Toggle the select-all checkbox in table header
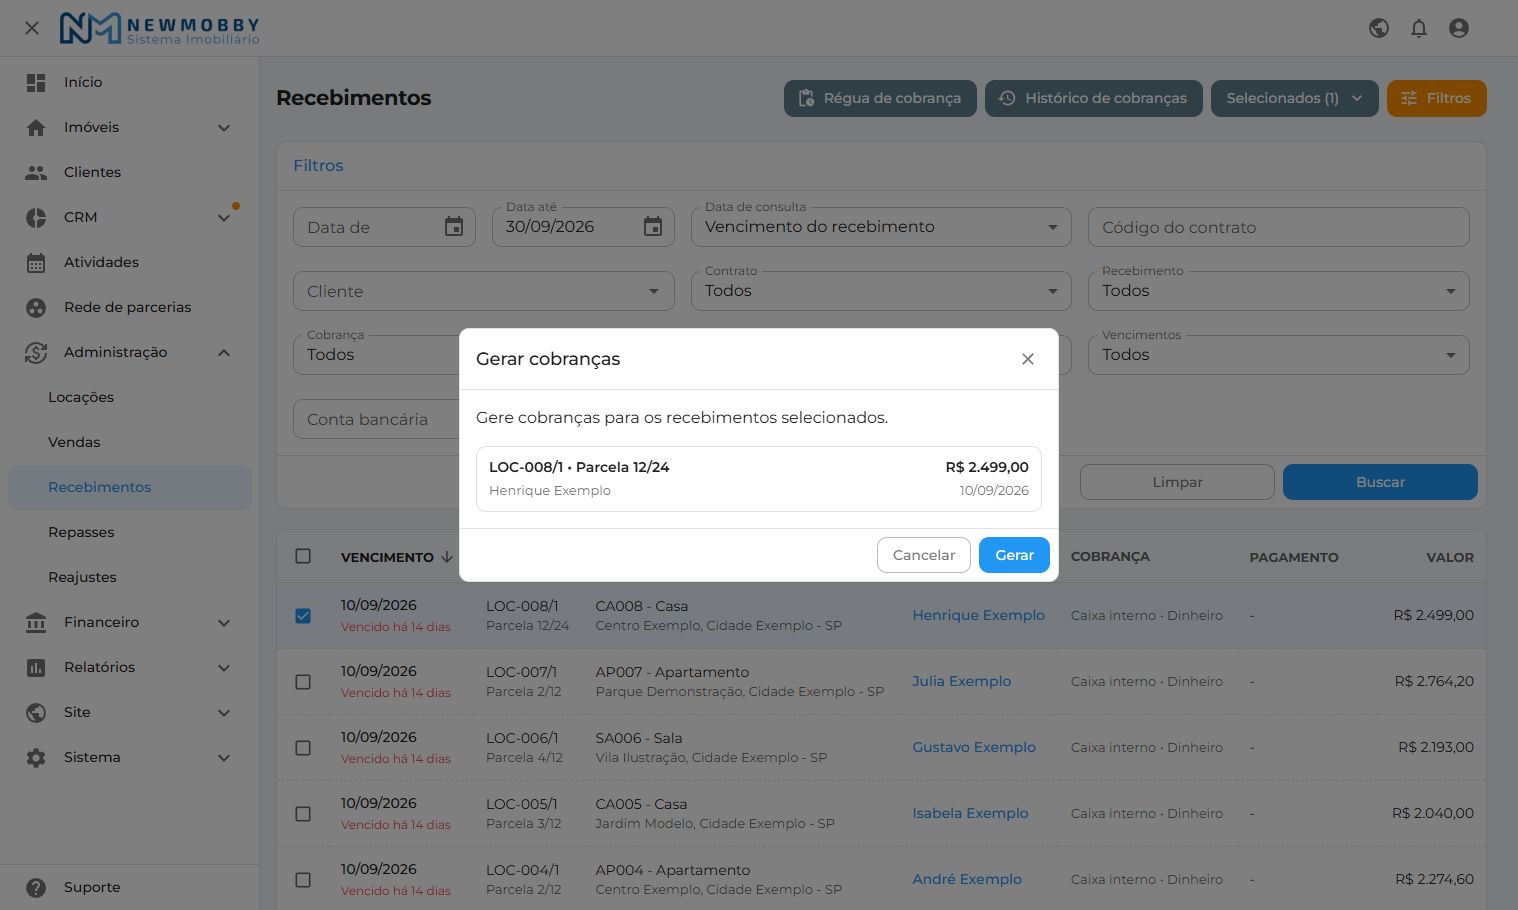The image size is (1518, 910). (303, 556)
